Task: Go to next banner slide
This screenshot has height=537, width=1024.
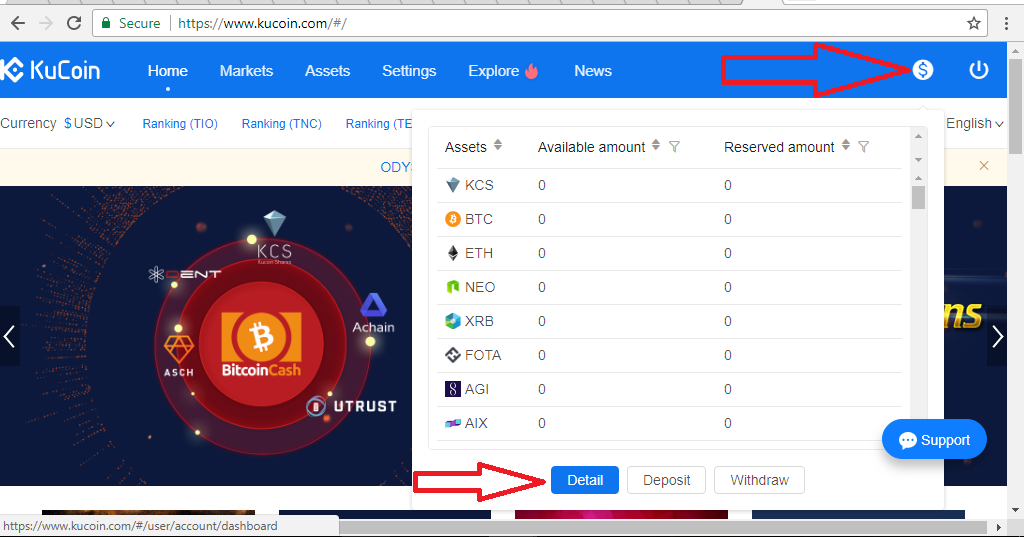Action: [x=997, y=336]
